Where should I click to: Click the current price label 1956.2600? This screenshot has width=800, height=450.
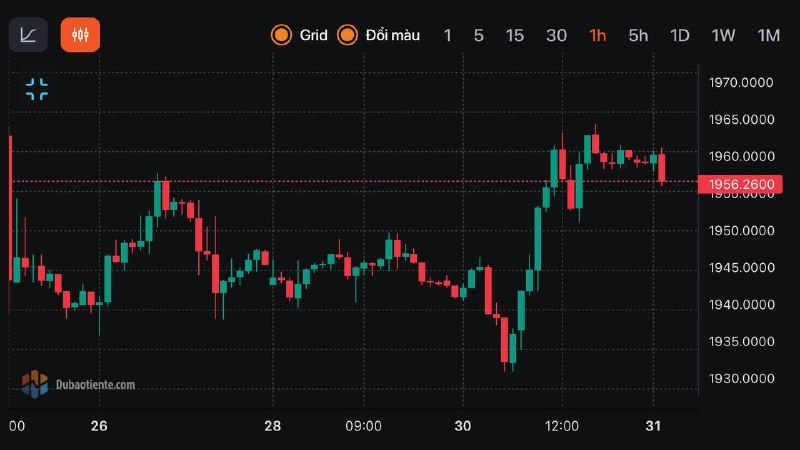[739, 183]
